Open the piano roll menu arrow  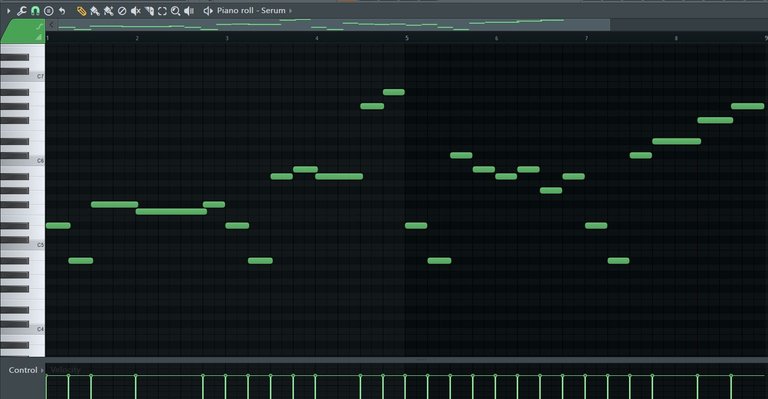click(x=8, y=10)
